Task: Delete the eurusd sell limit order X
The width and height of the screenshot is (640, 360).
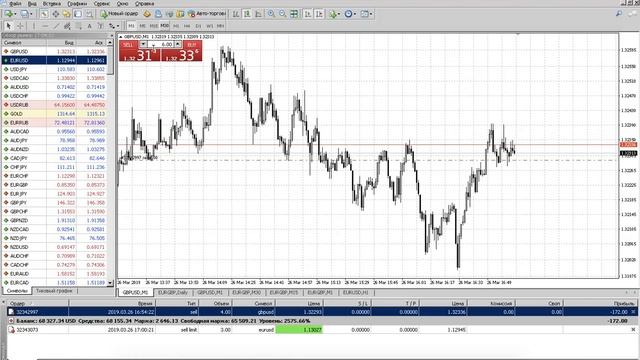Action: click(x=633, y=329)
